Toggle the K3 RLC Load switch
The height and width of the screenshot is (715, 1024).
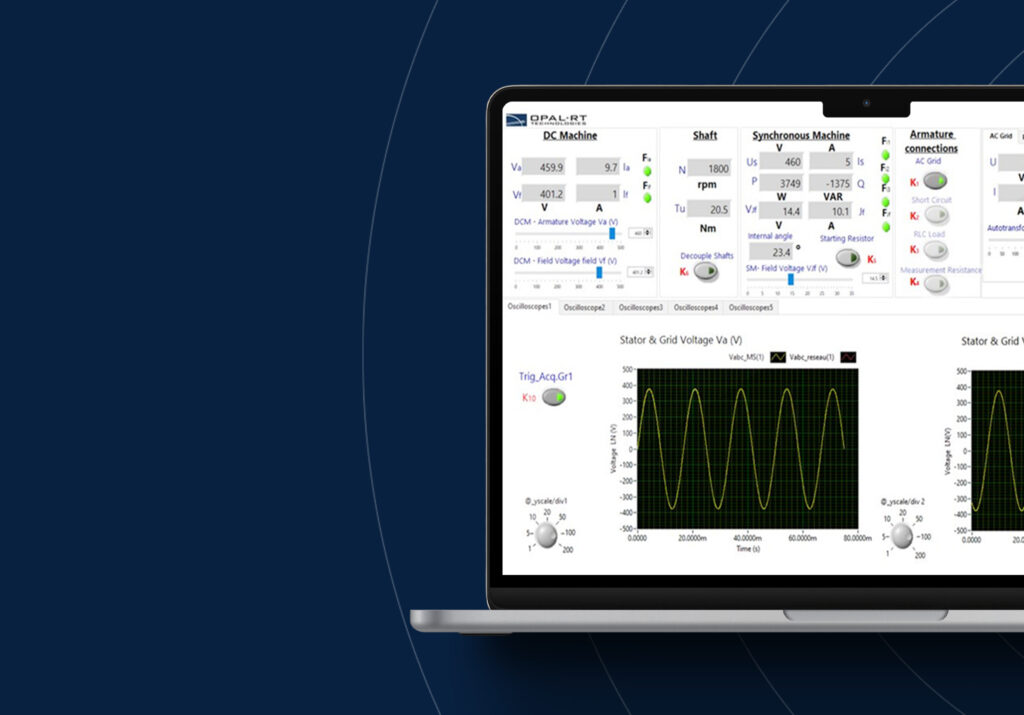(x=936, y=249)
